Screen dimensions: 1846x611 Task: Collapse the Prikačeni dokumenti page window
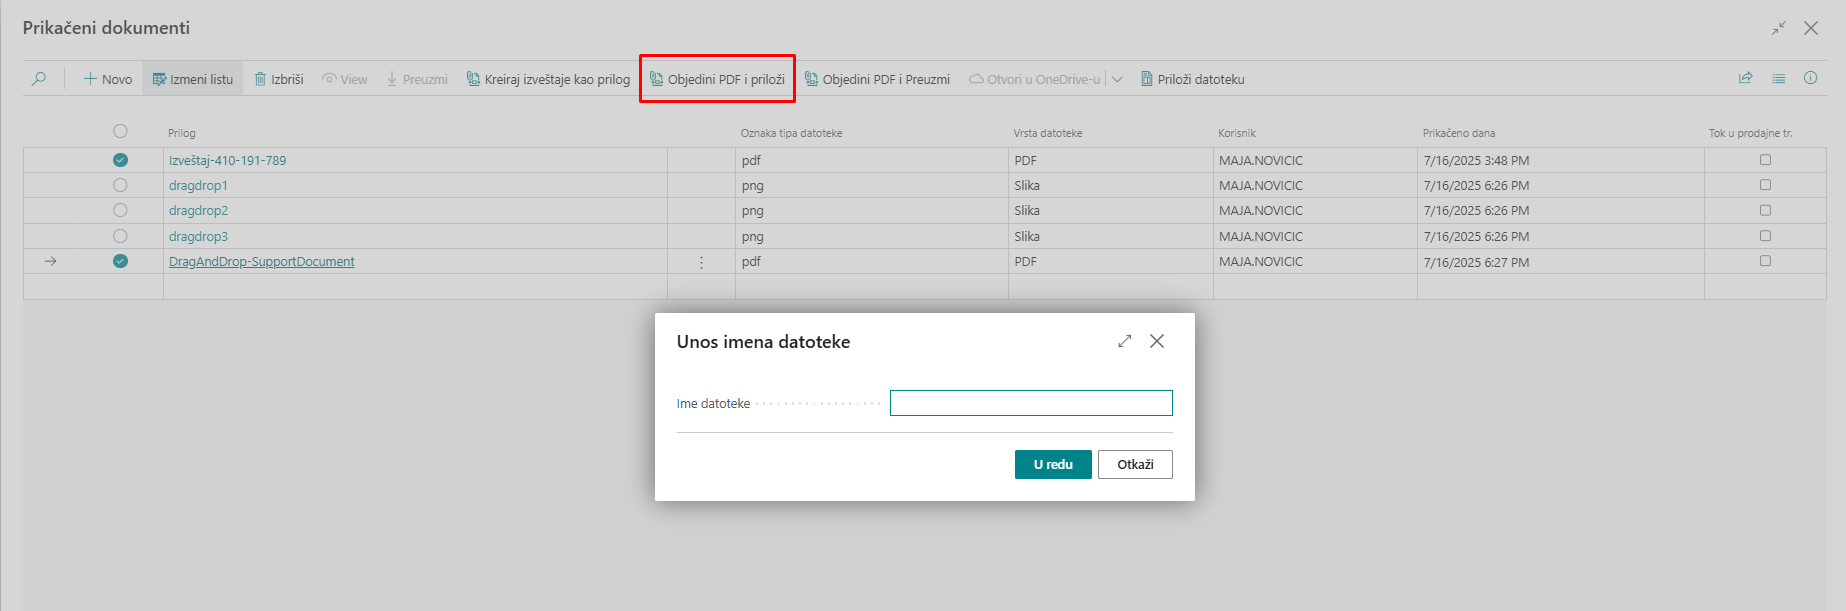click(1778, 28)
